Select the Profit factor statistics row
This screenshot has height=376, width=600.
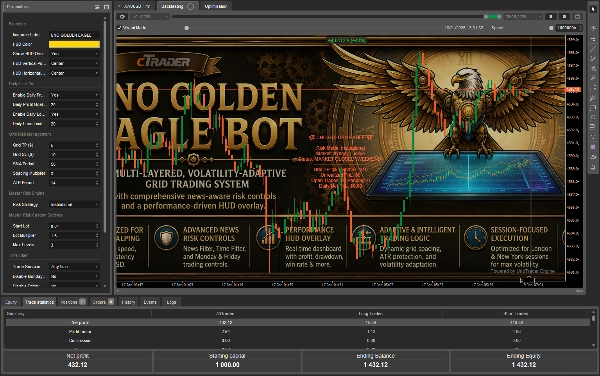click(x=297, y=332)
